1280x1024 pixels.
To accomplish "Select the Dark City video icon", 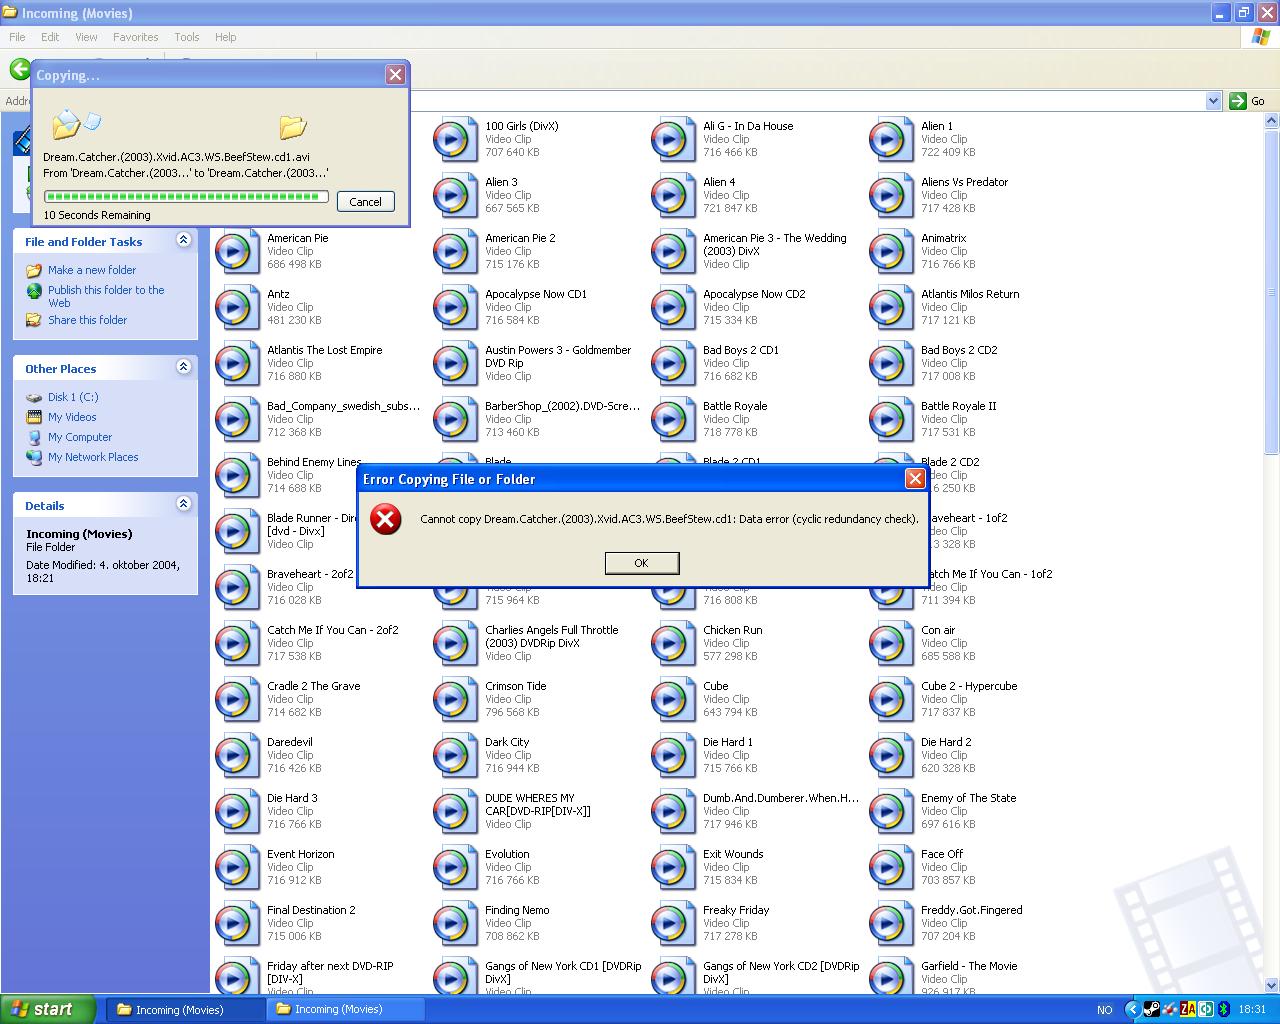I will (x=454, y=756).
